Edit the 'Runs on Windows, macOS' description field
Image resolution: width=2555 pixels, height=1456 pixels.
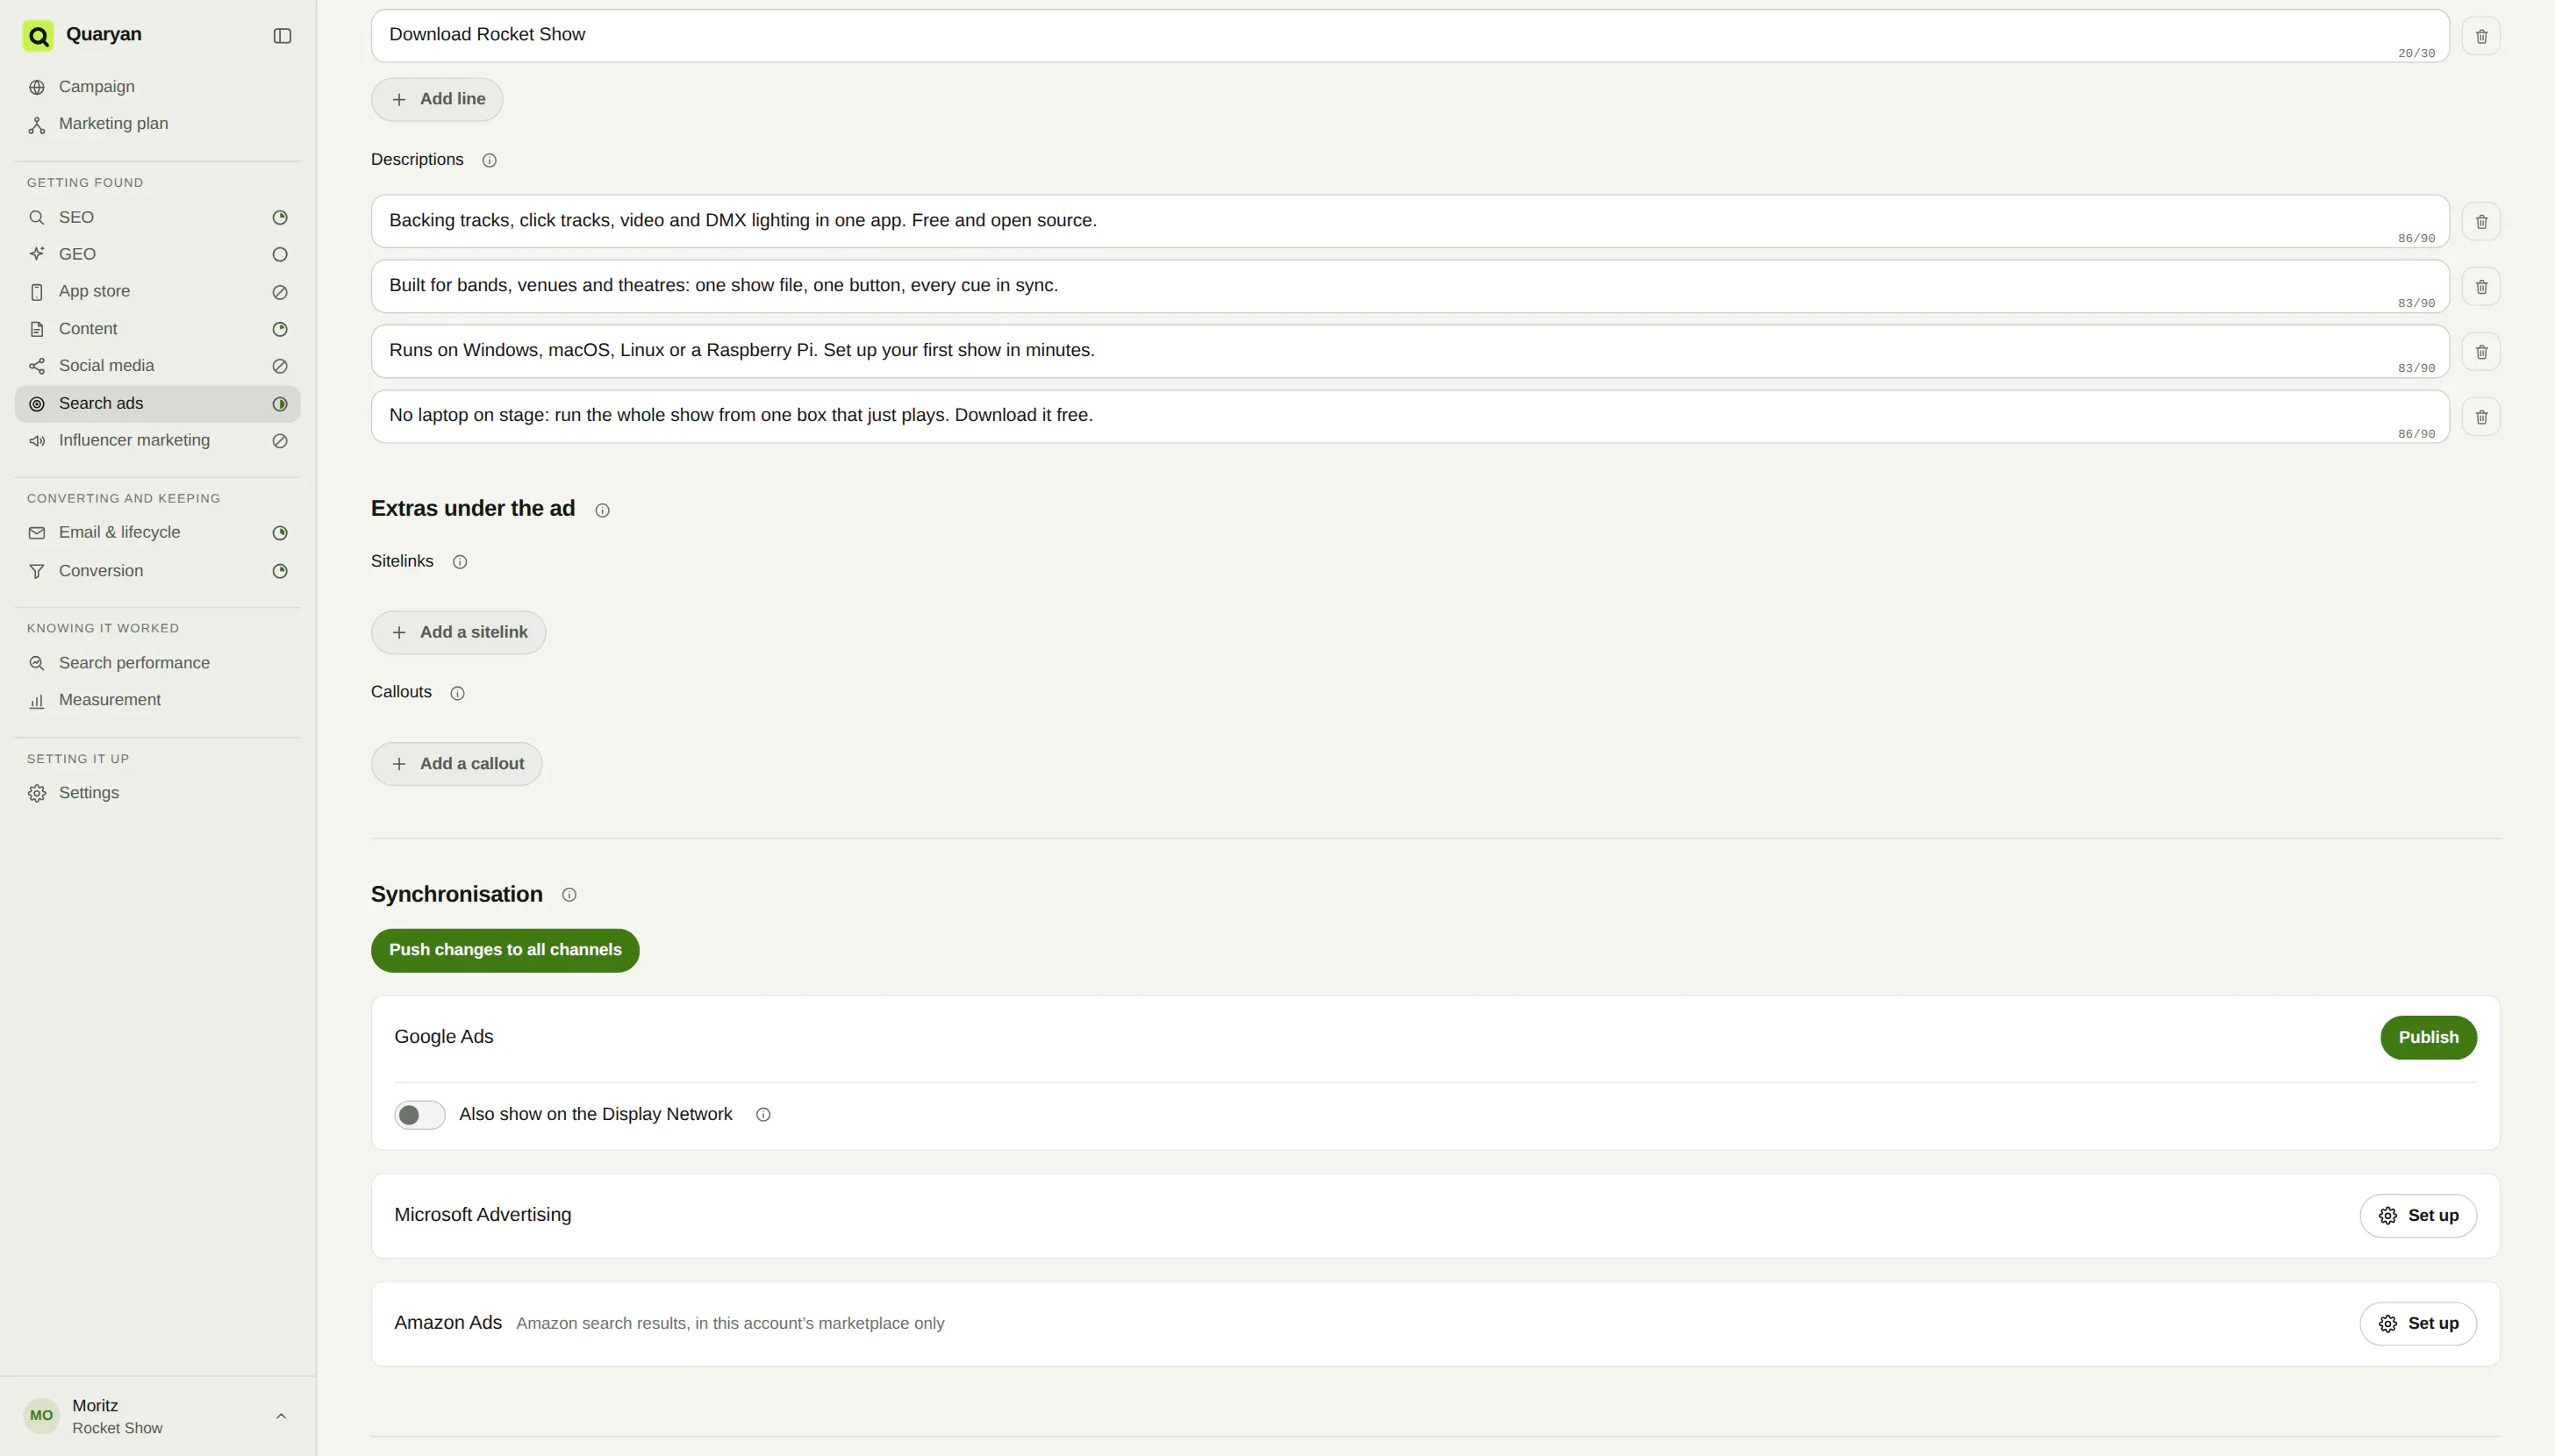pos(1410,351)
